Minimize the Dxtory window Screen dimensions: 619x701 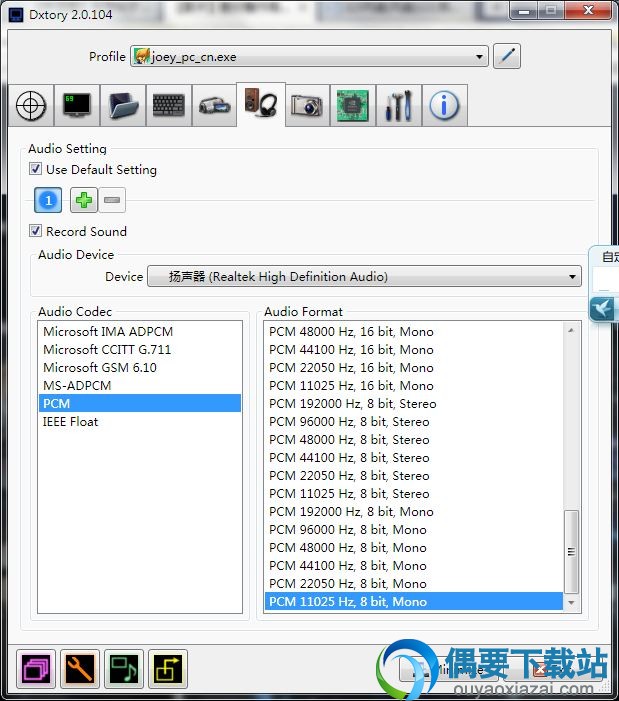(x=523, y=11)
